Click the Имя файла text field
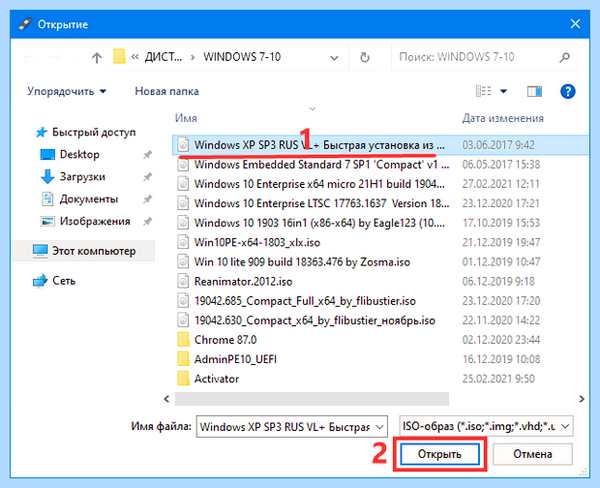This screenshot has height=488, width=600. click(285, 427)
